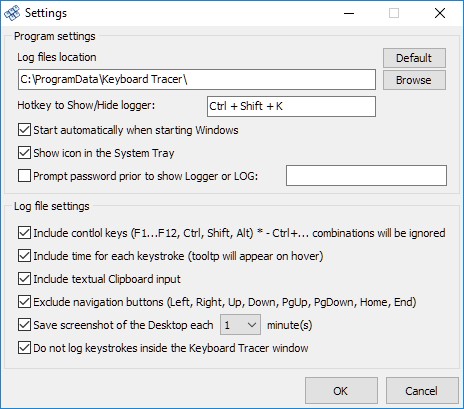Click the password input field
This screenshot has width=464, height=409.
[366, 175]
